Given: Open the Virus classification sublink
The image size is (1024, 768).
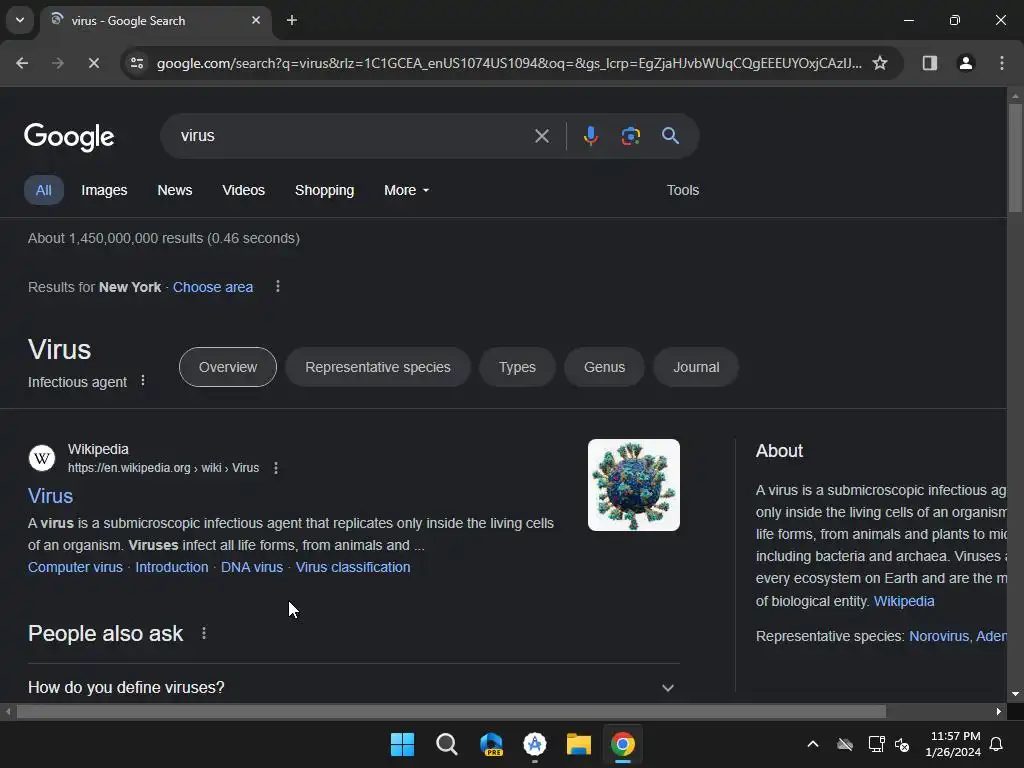Looking at the screenshot, I should pos(353,568).
